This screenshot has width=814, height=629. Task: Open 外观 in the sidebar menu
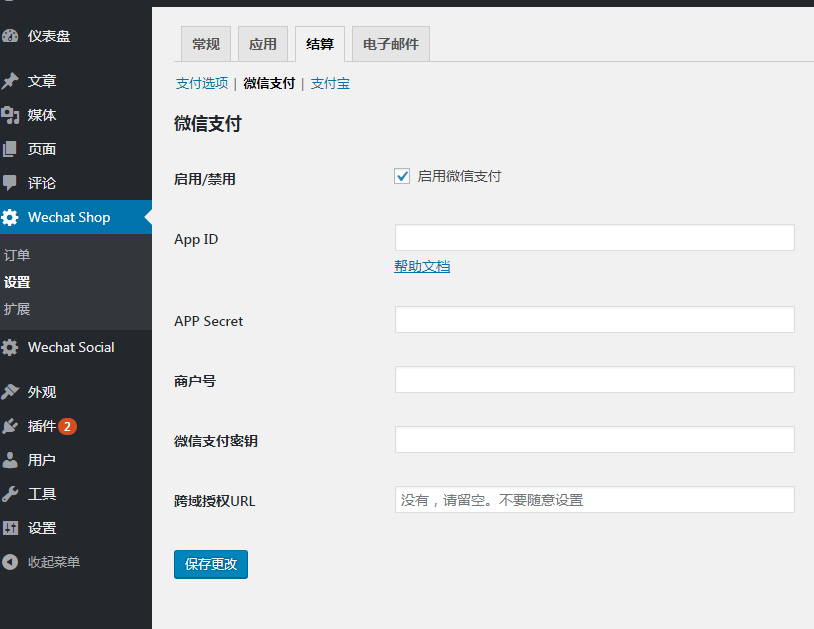pos(42,392)
